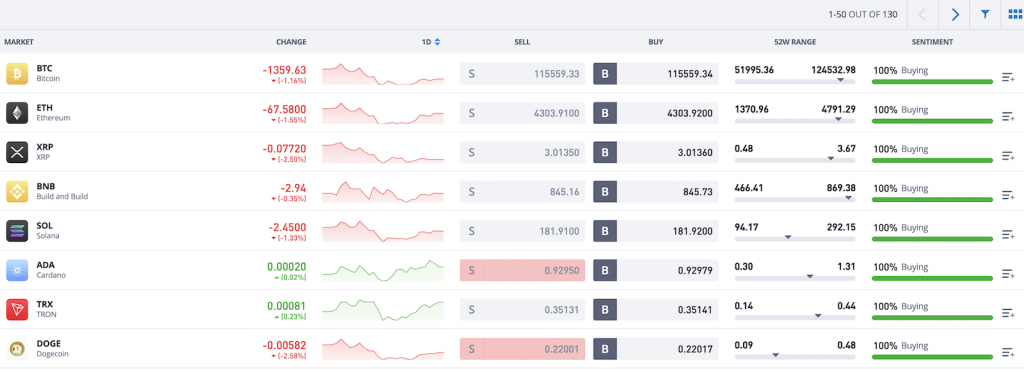
Task: Click the MARKET column header
Action: pyautogui.click(x=19, y=42)
